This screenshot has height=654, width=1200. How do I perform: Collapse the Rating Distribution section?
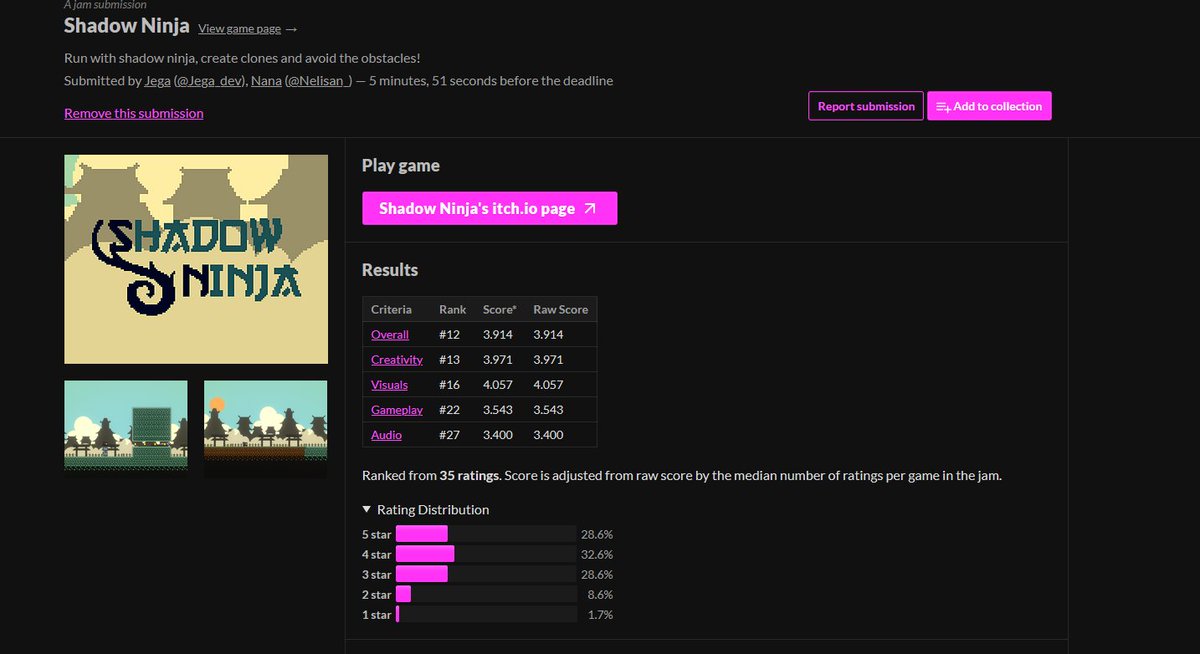(x=426, y=510)
